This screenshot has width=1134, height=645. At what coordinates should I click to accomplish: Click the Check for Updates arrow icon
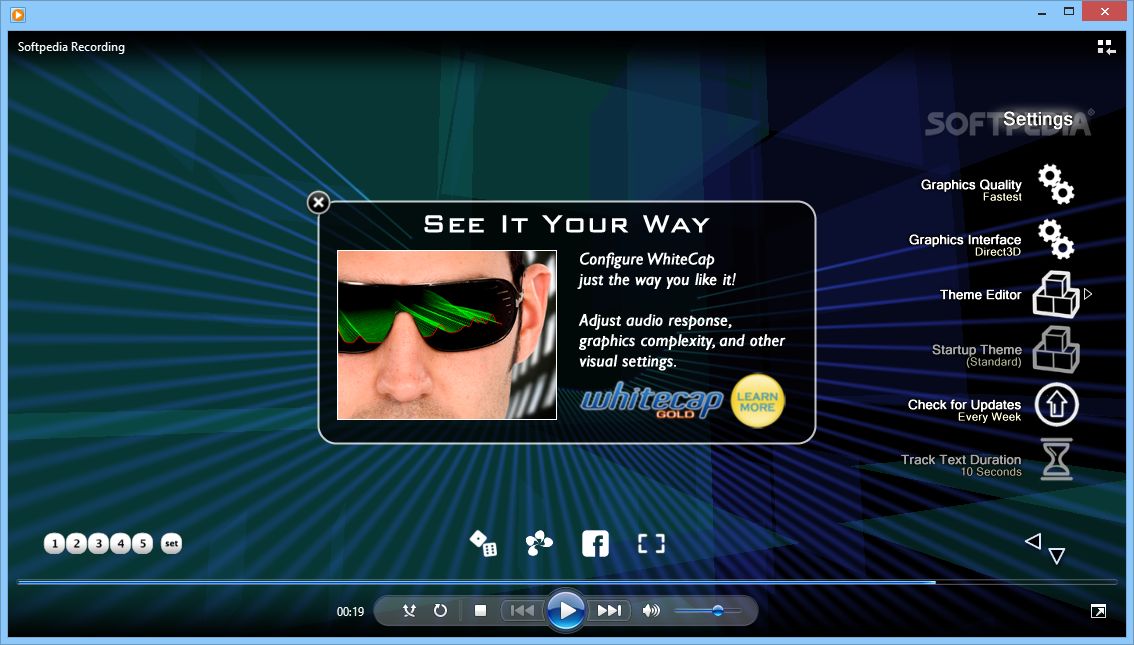1056,404
